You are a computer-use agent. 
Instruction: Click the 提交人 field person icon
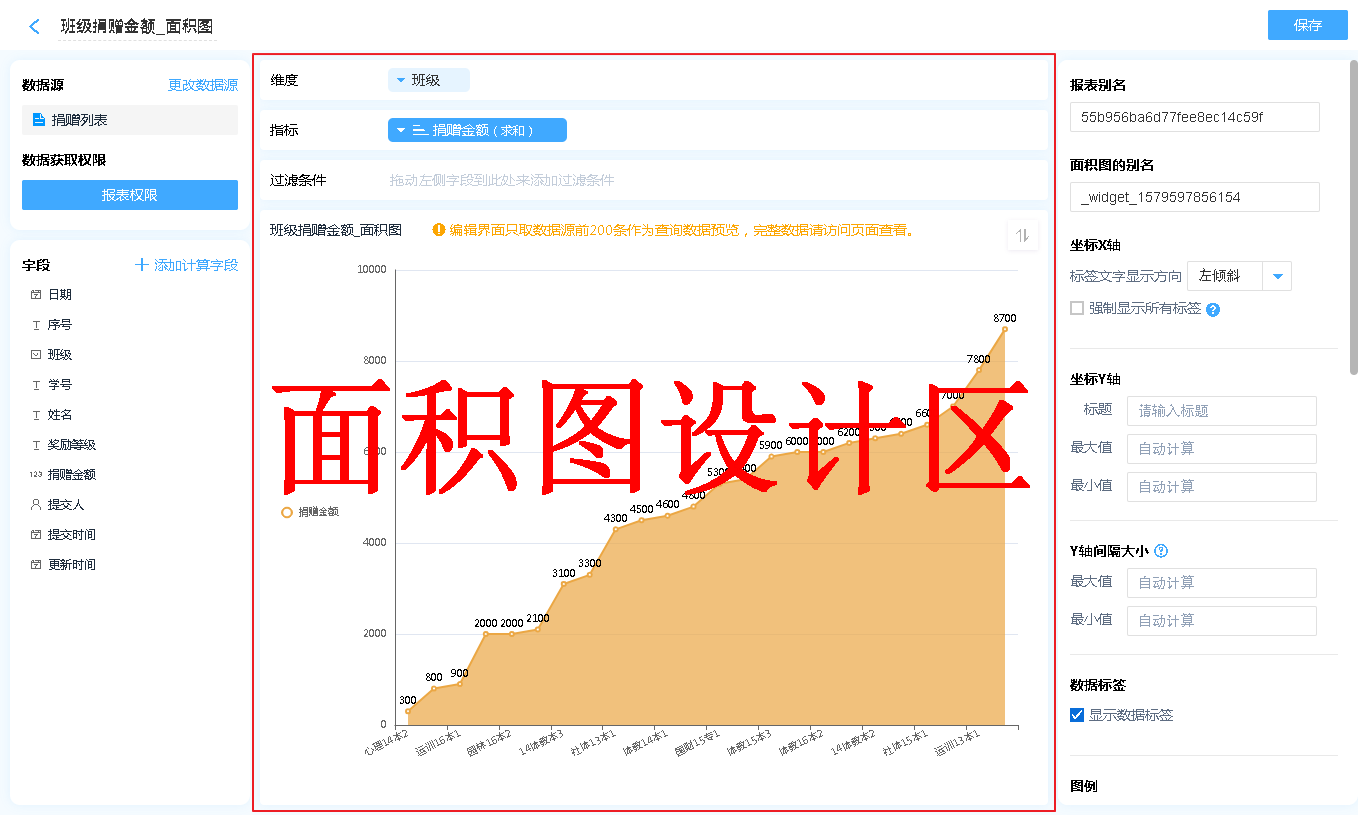point(36,505)
